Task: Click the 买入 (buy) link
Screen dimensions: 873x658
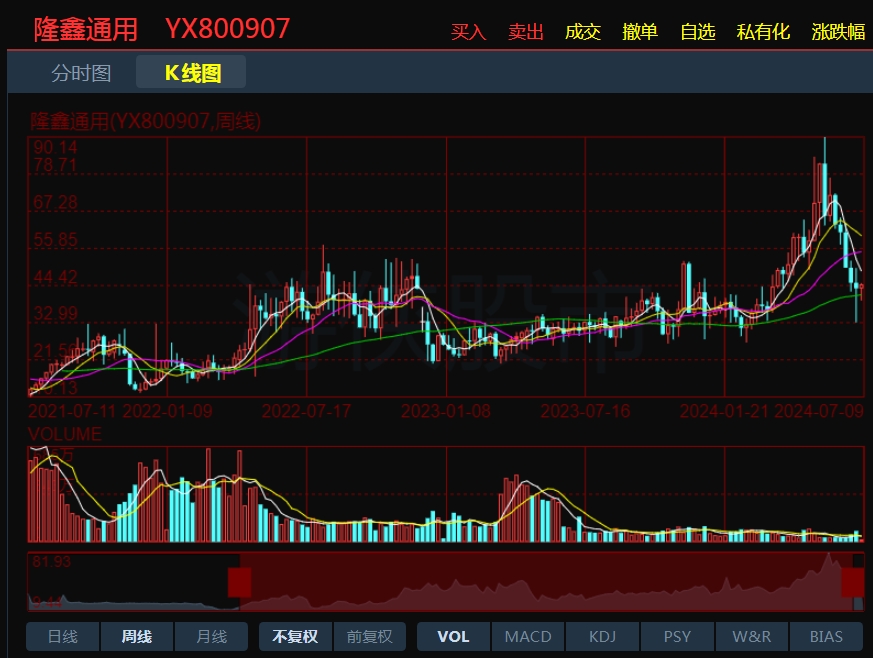Action: pyautogui.click(x=468, y=32)
